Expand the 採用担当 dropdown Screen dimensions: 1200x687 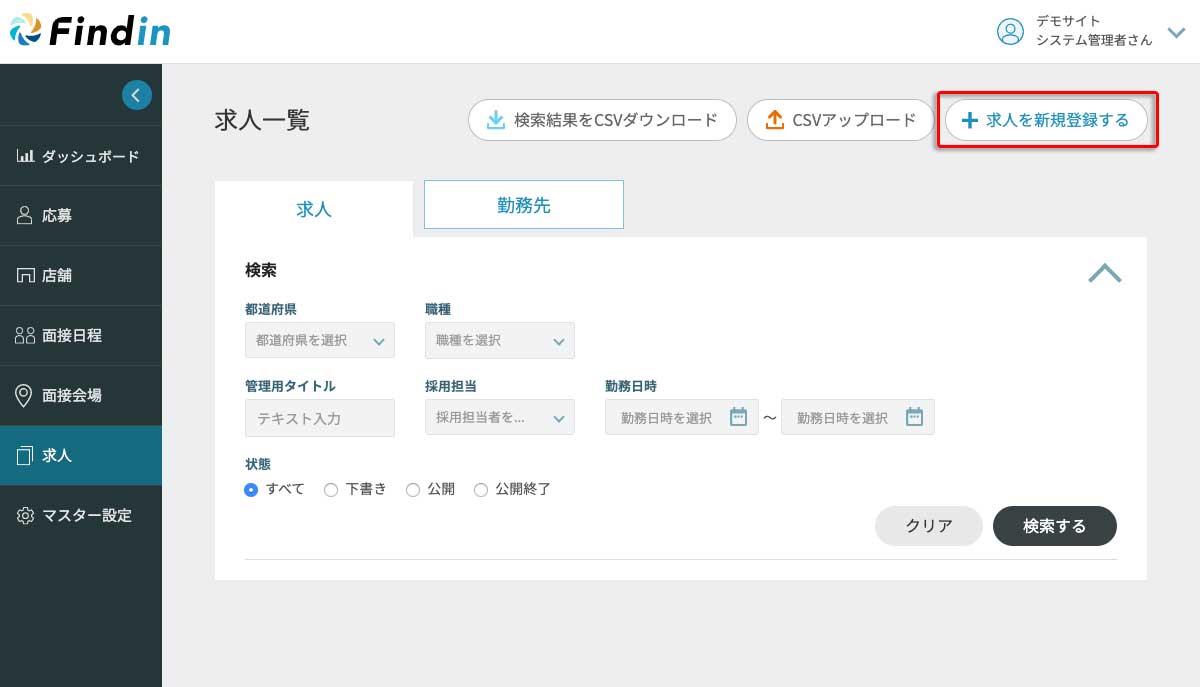pos(500,418)
